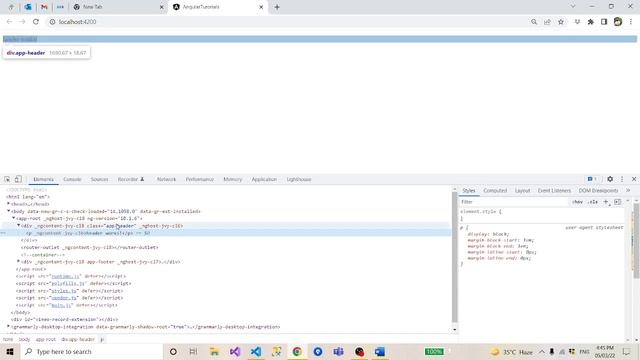Open the Network tab
This screenshot has width=640, height=360.
pos(166,180)
